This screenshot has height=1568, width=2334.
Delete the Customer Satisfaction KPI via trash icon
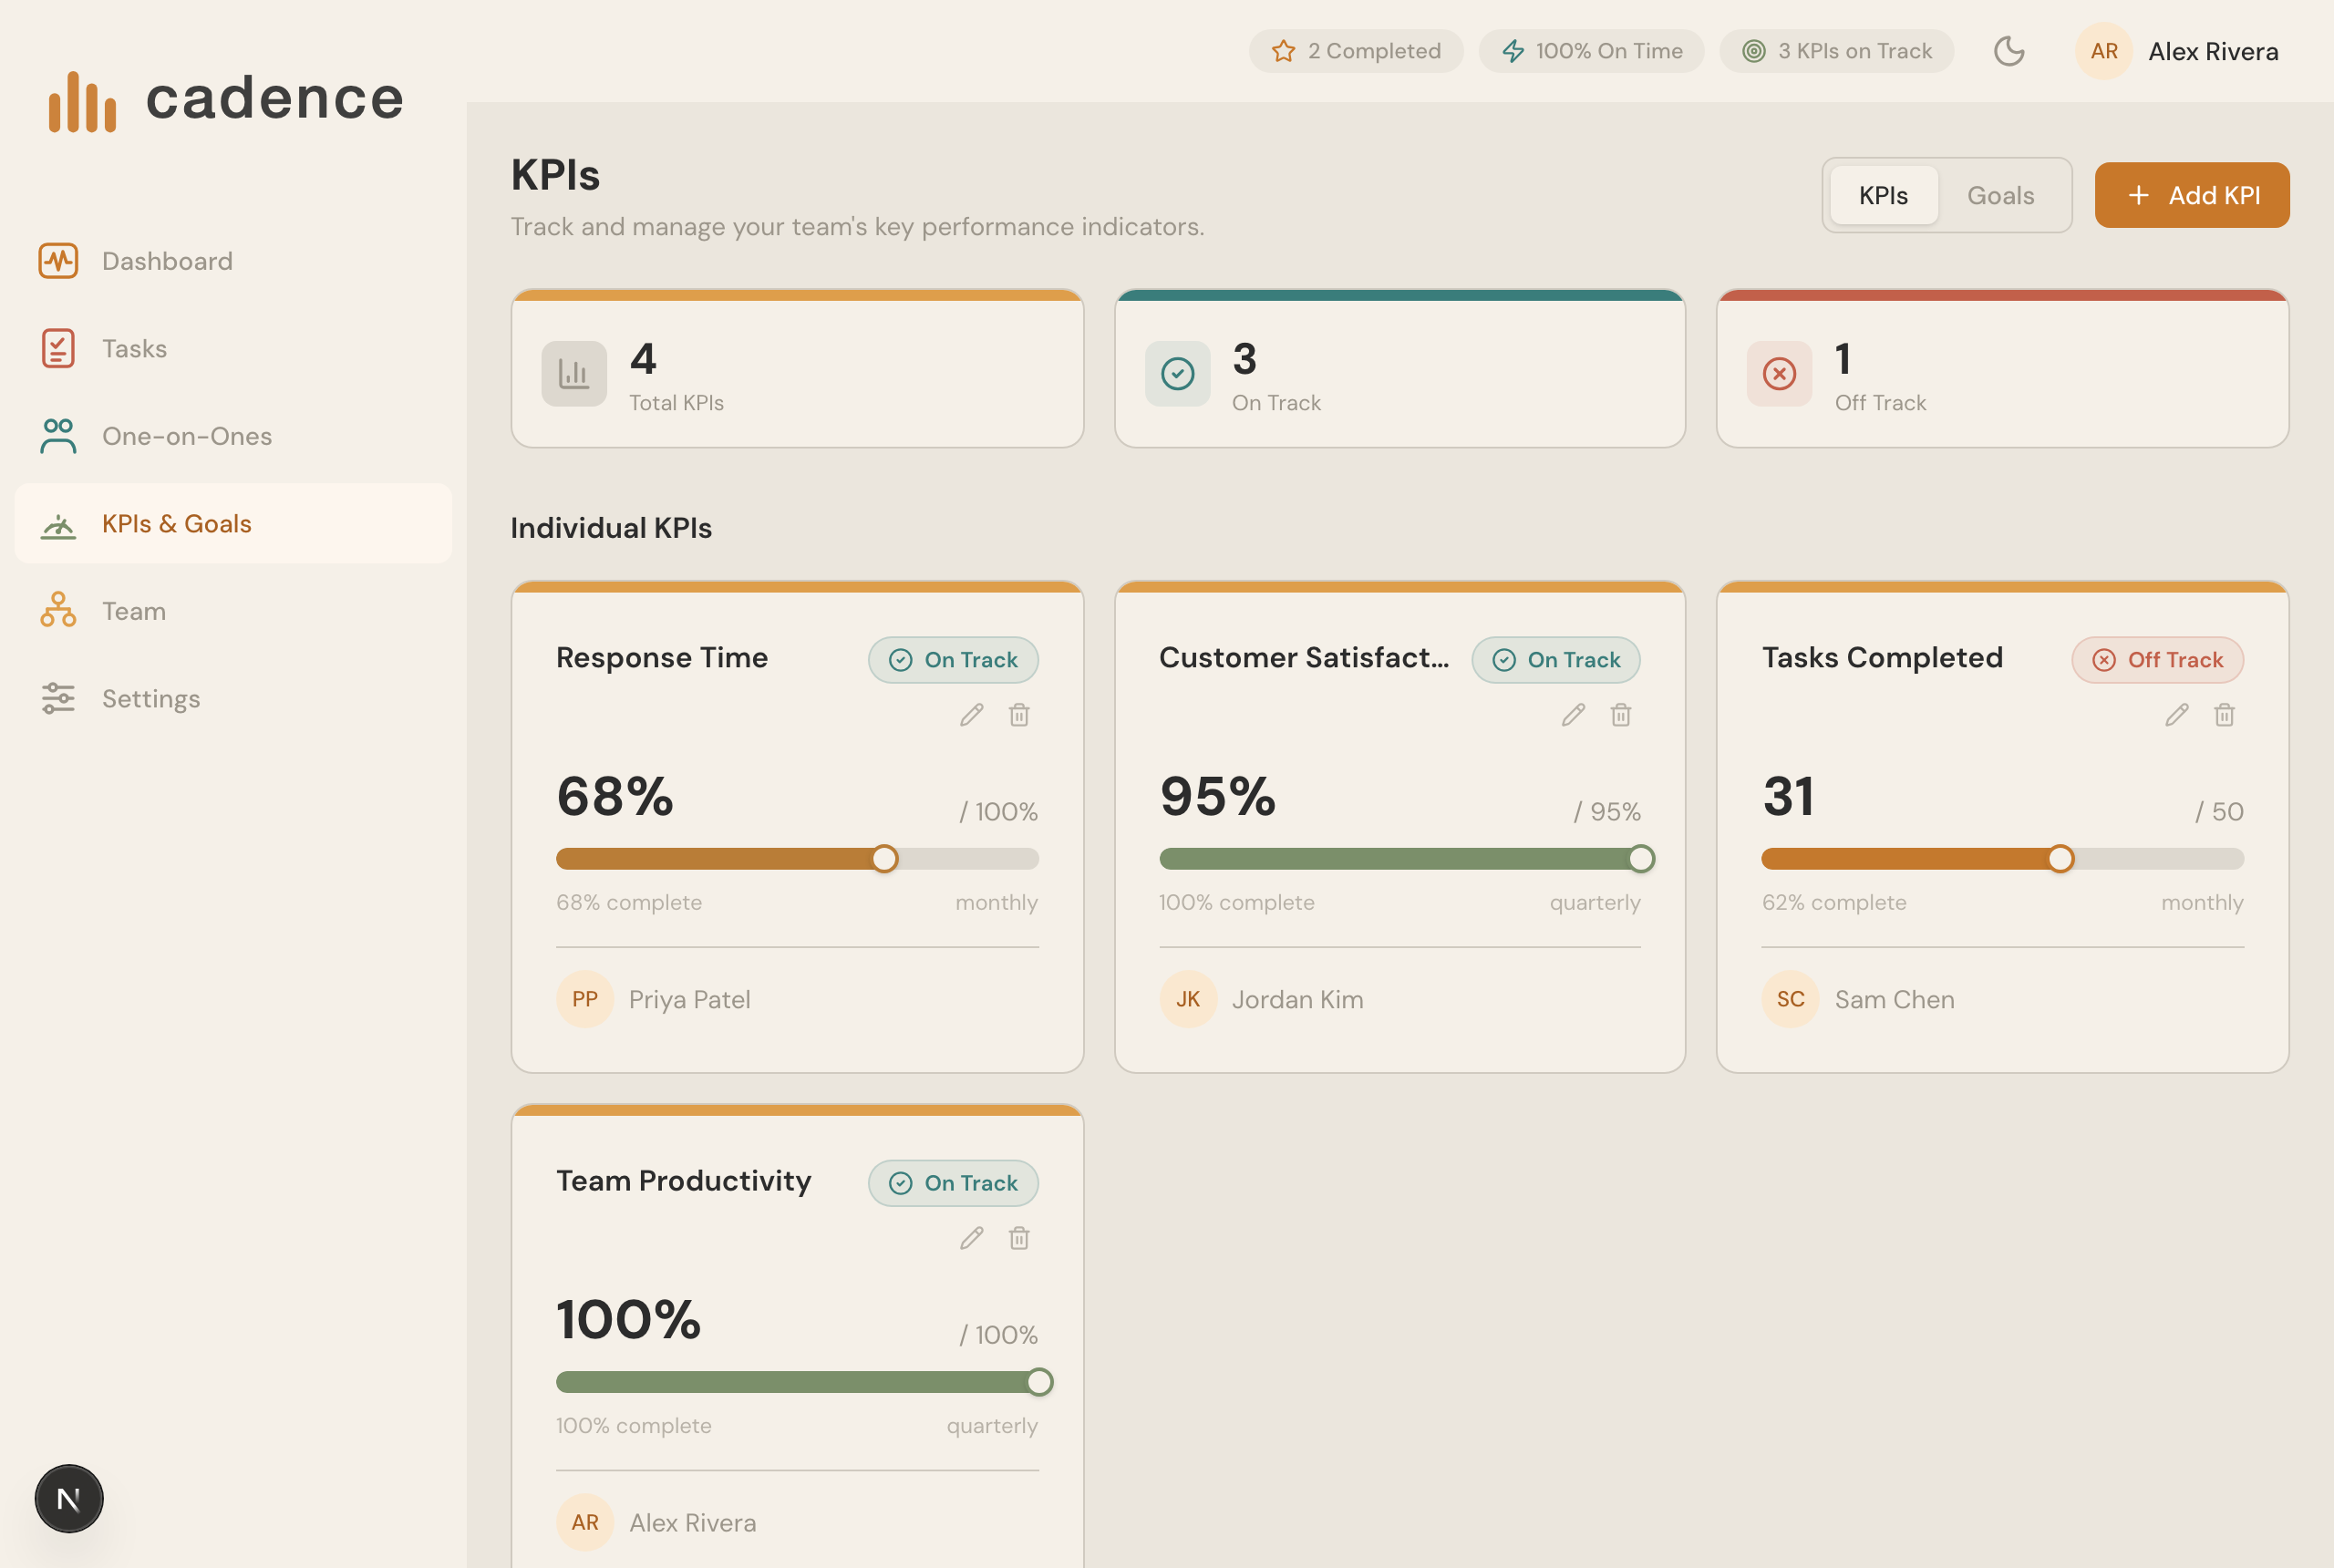1620,715
